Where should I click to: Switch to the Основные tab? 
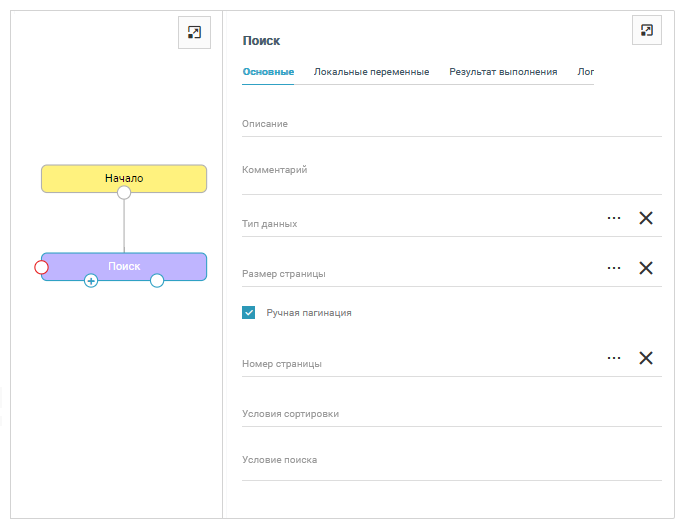[x=268, y=72]
